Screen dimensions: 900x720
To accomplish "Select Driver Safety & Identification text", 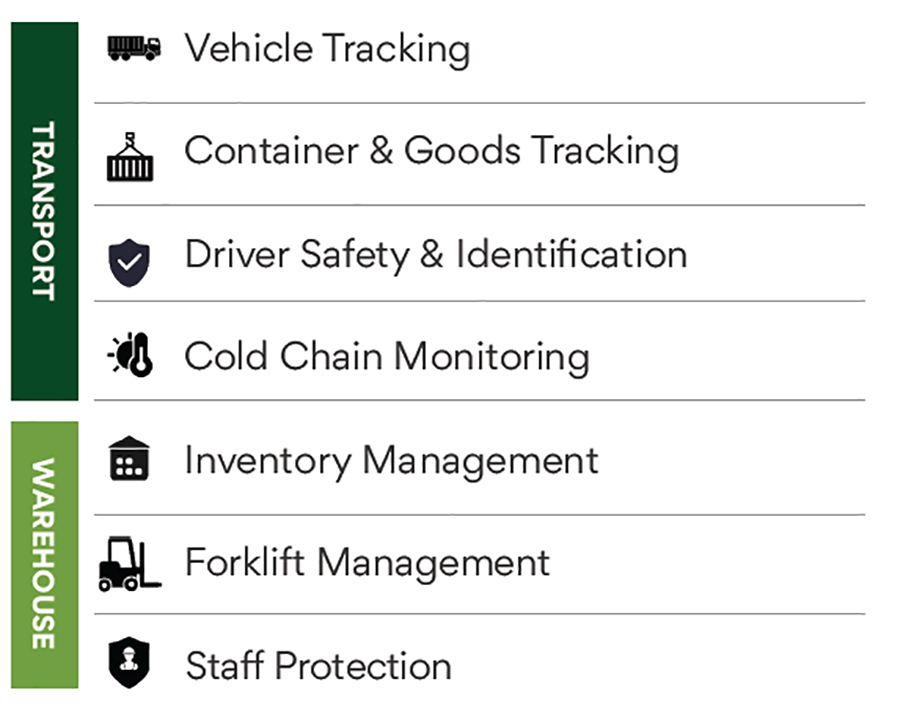I will pos(435,254).
